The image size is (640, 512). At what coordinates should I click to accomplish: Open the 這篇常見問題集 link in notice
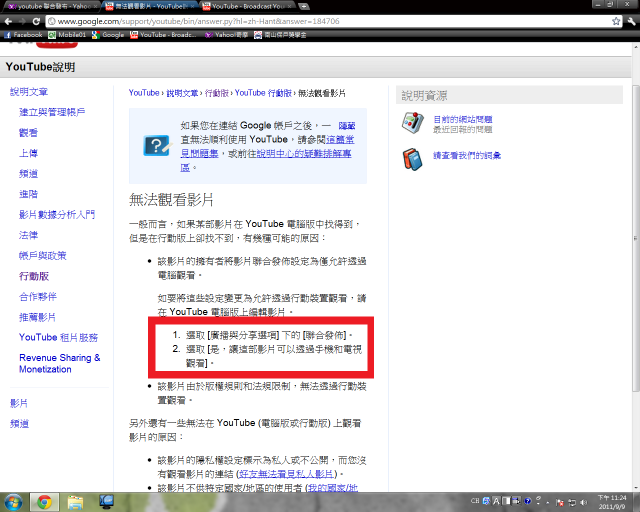(267, 147)
